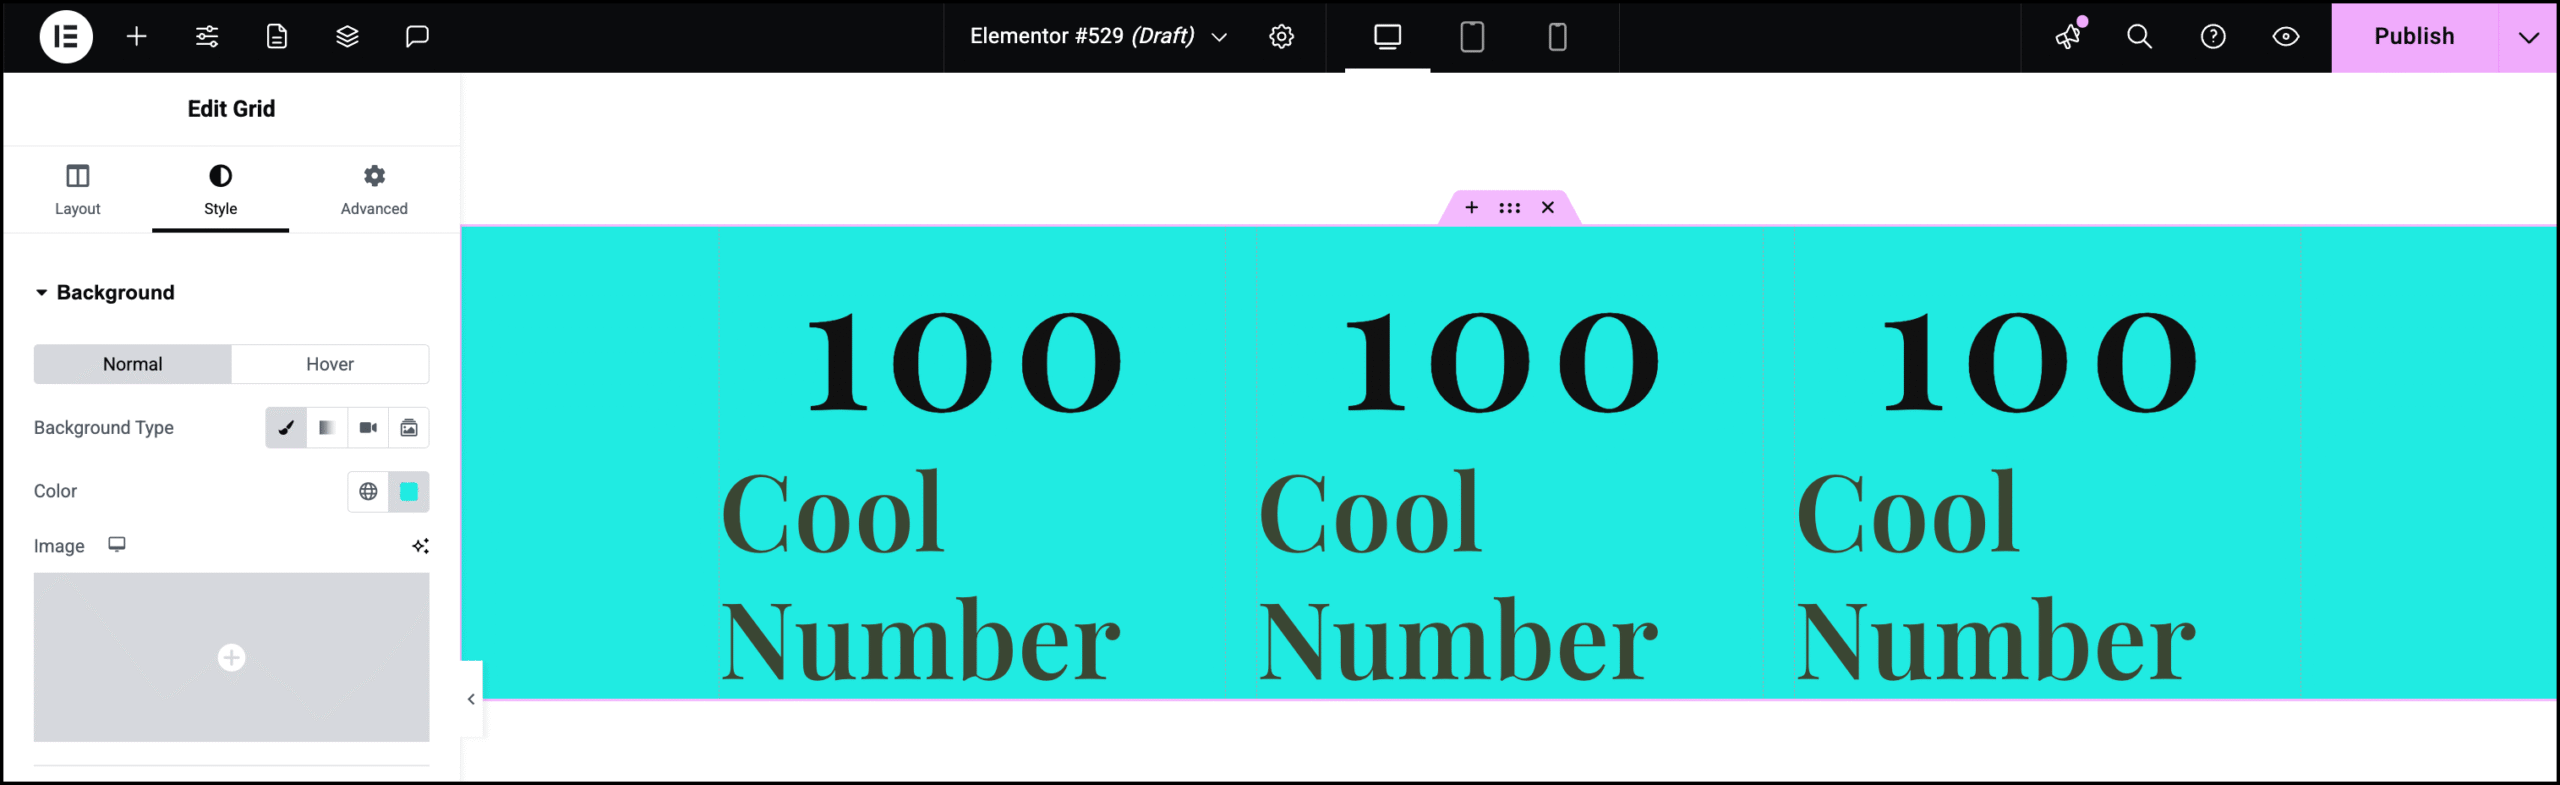The image size is (2560, 785).
Task: Open page settings gear icon
Action: click(x=1281, y=37)
